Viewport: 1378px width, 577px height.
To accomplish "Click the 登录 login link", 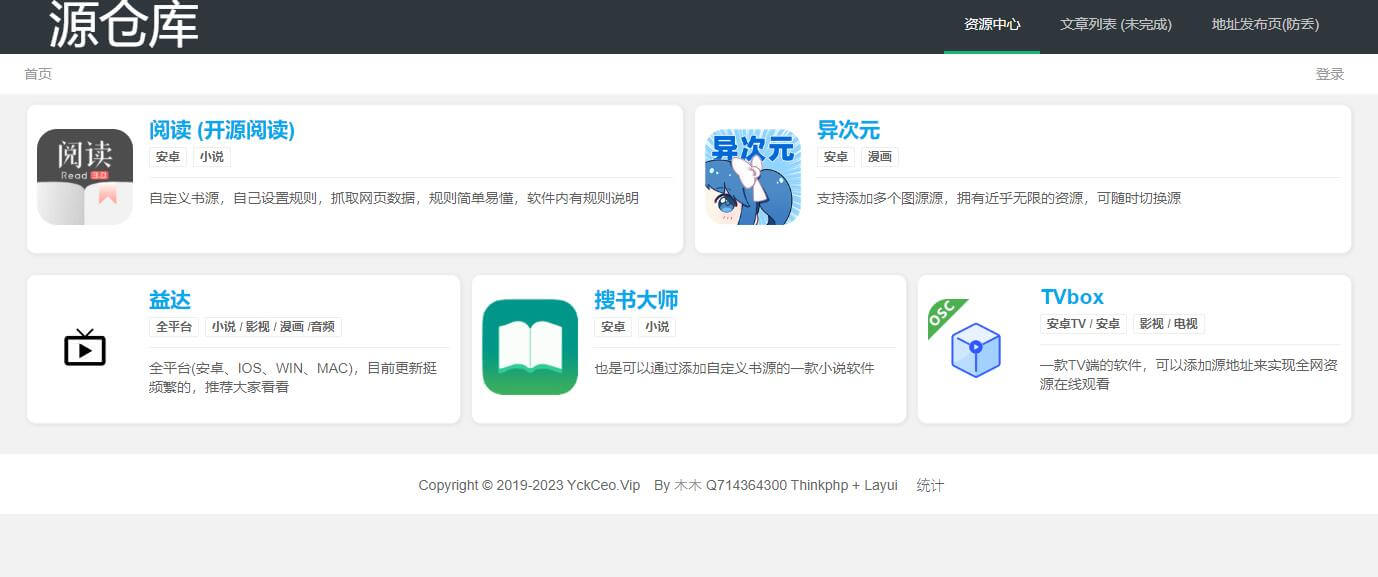I will point(1329,74).
